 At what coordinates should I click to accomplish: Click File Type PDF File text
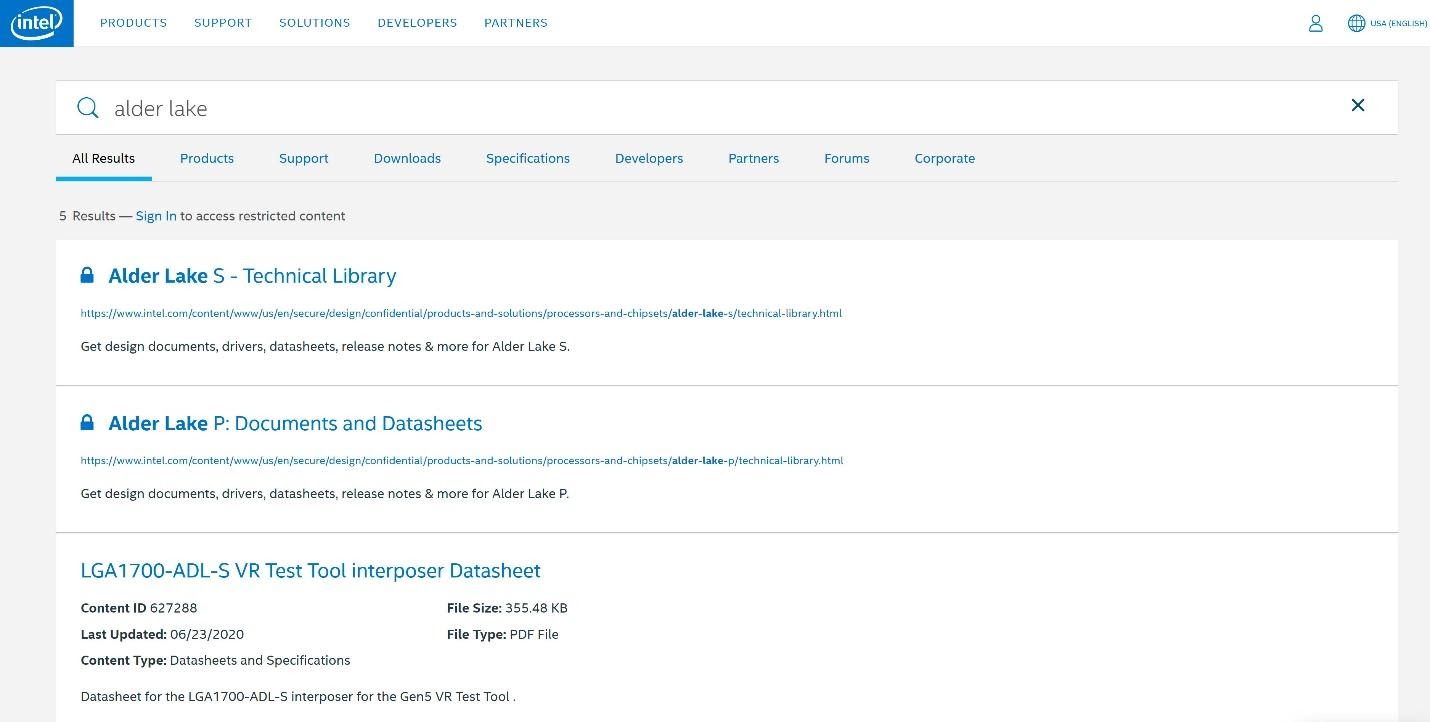[503, 634]
